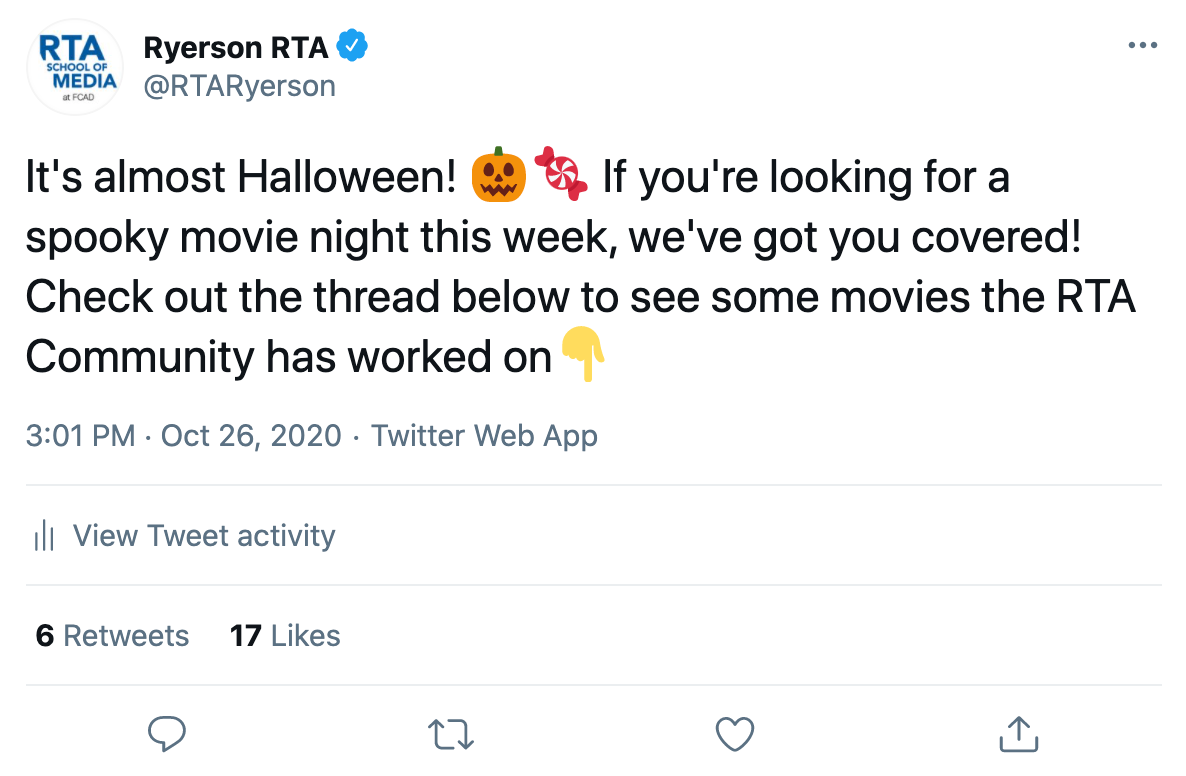Open the three-dot more options menu
Viewport: 1186px width, 776px height.
click(1141, 46)
